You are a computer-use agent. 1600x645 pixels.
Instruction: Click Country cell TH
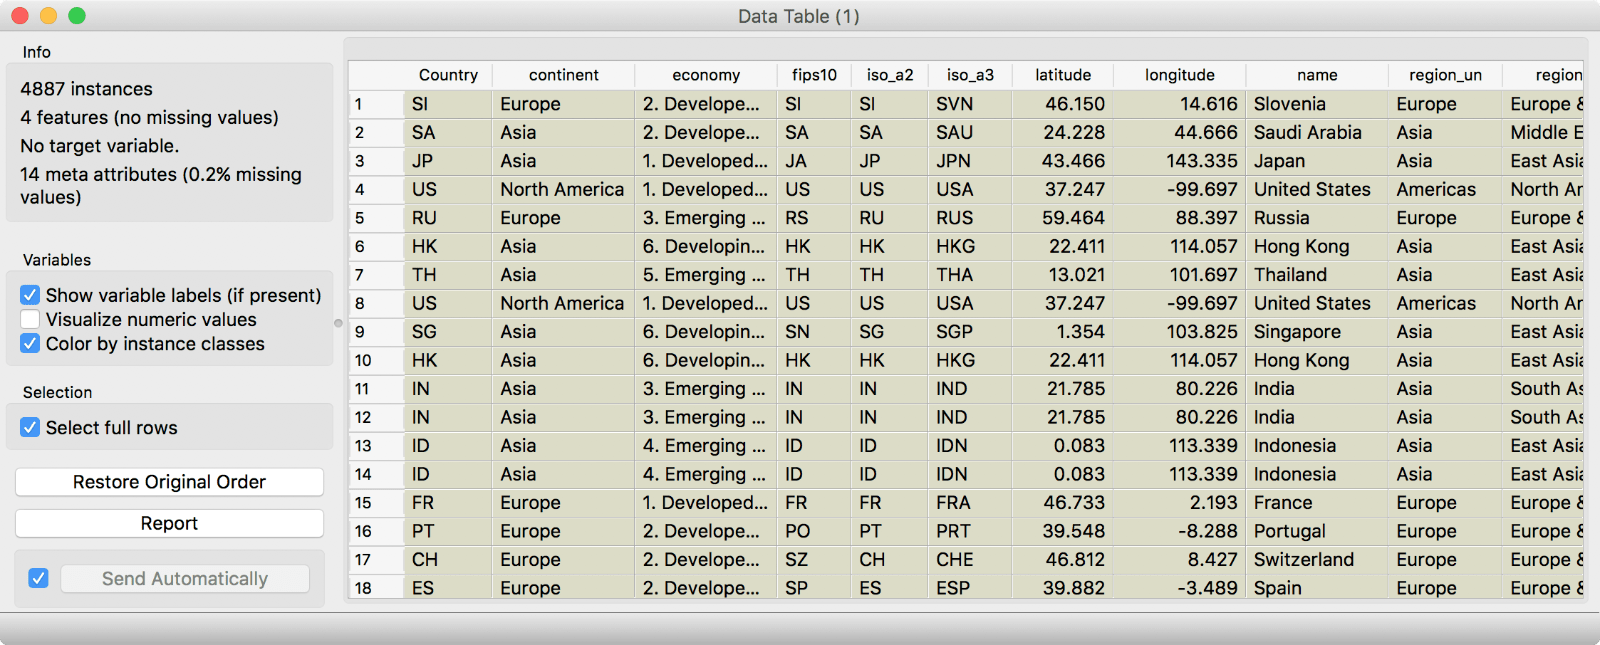(448, 275)
